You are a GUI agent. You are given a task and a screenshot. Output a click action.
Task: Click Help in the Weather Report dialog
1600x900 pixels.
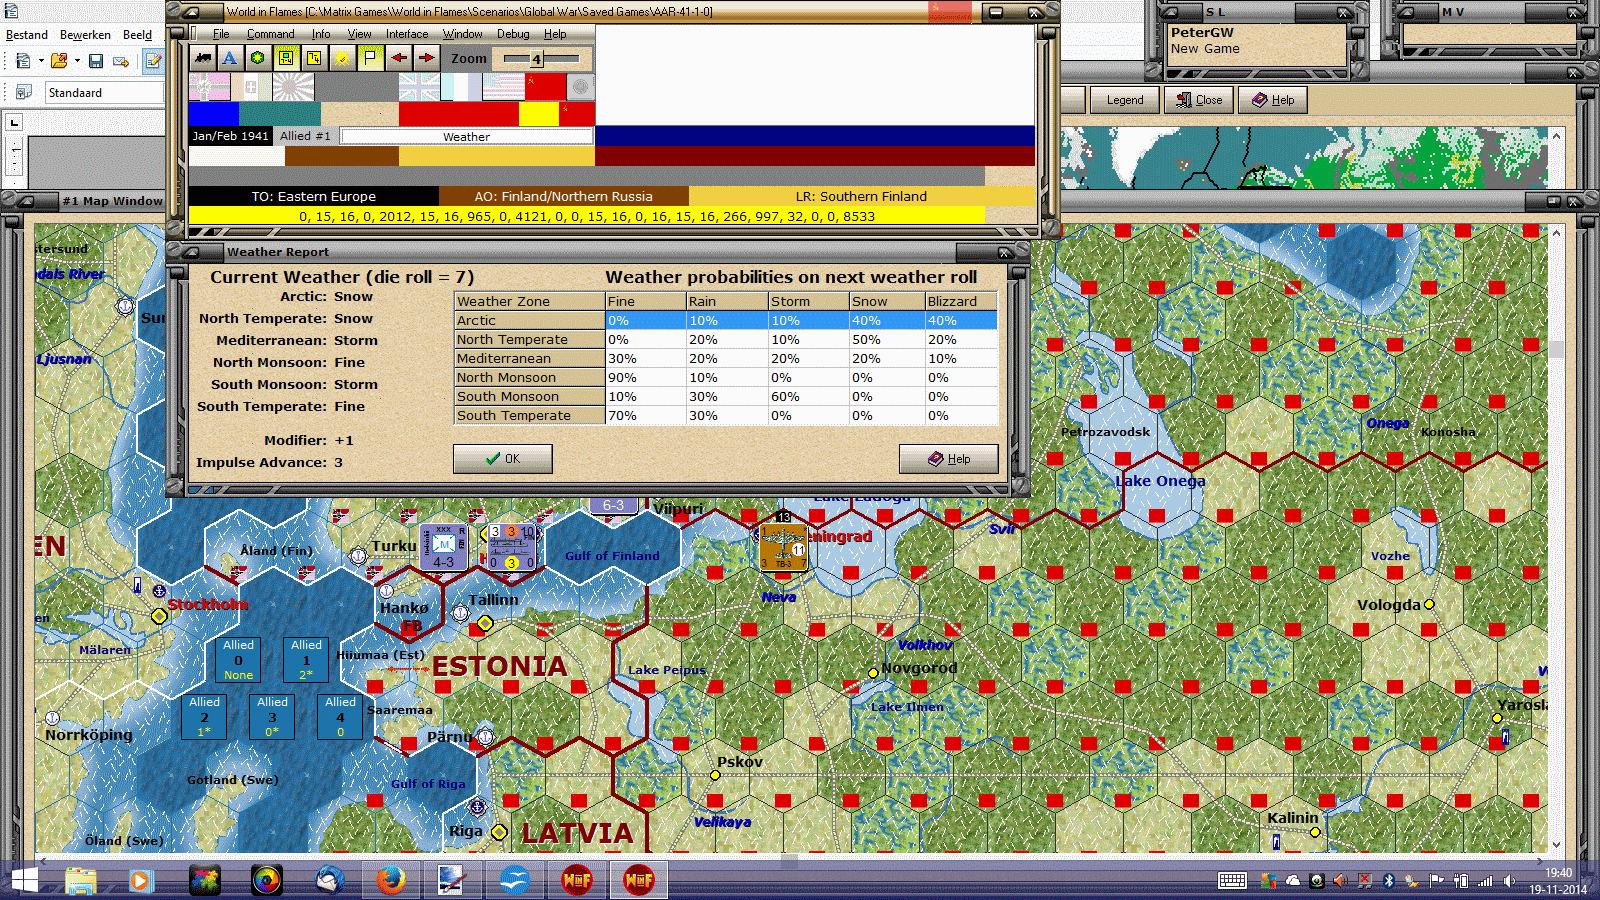pos(948,459)
